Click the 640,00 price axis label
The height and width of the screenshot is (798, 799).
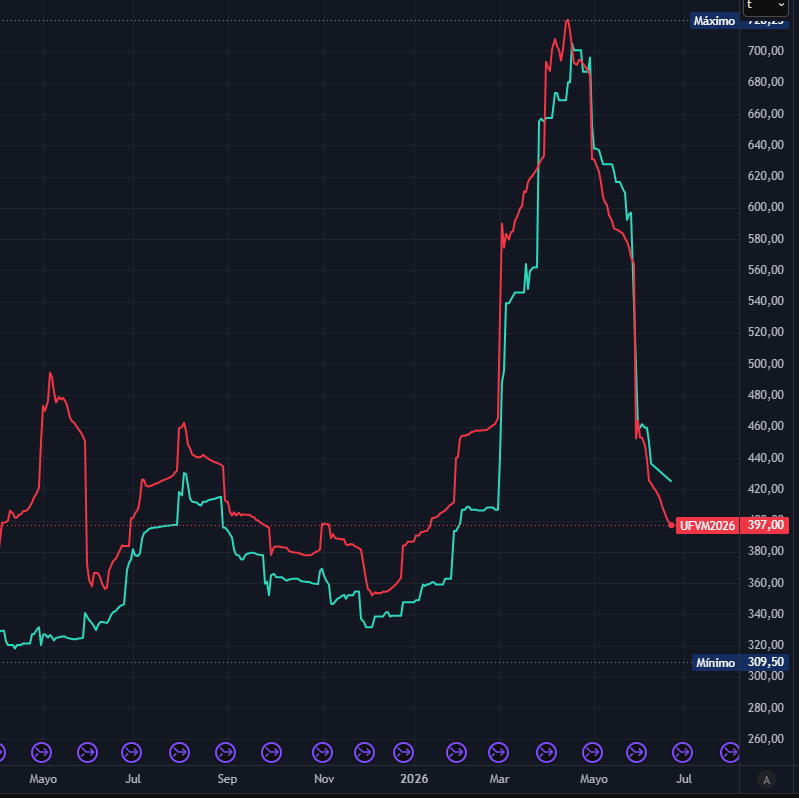(x=765, y=145)
